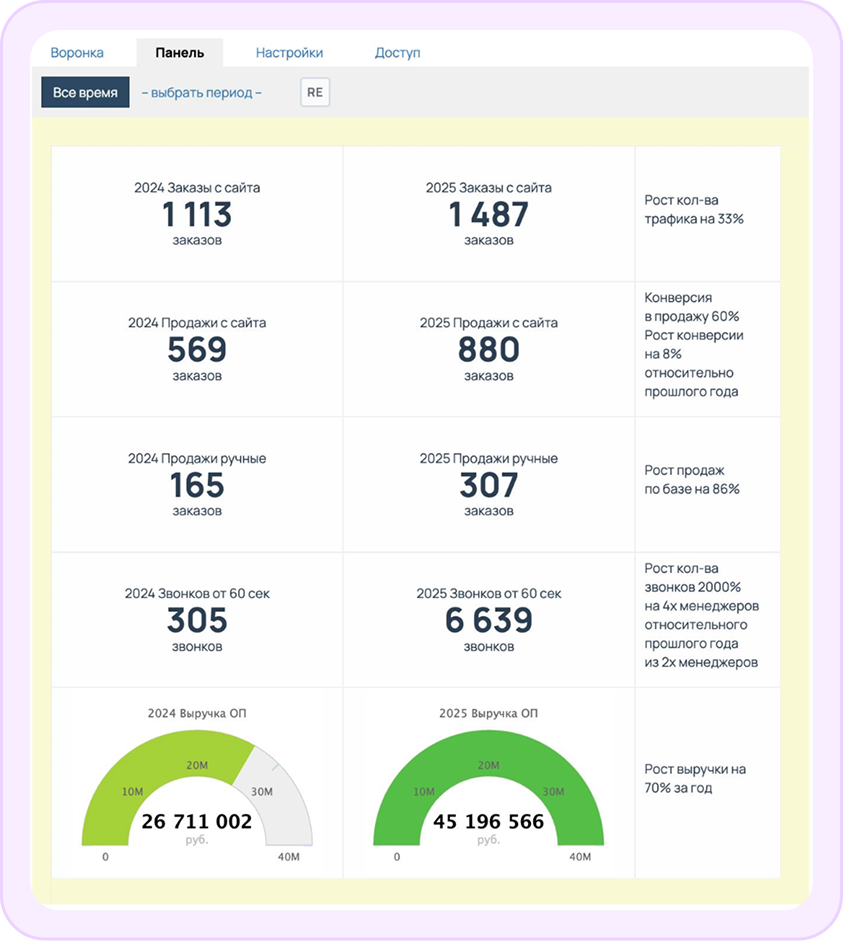
Task: Select the Рост выручки на 70% note
Action: [695, 778]
